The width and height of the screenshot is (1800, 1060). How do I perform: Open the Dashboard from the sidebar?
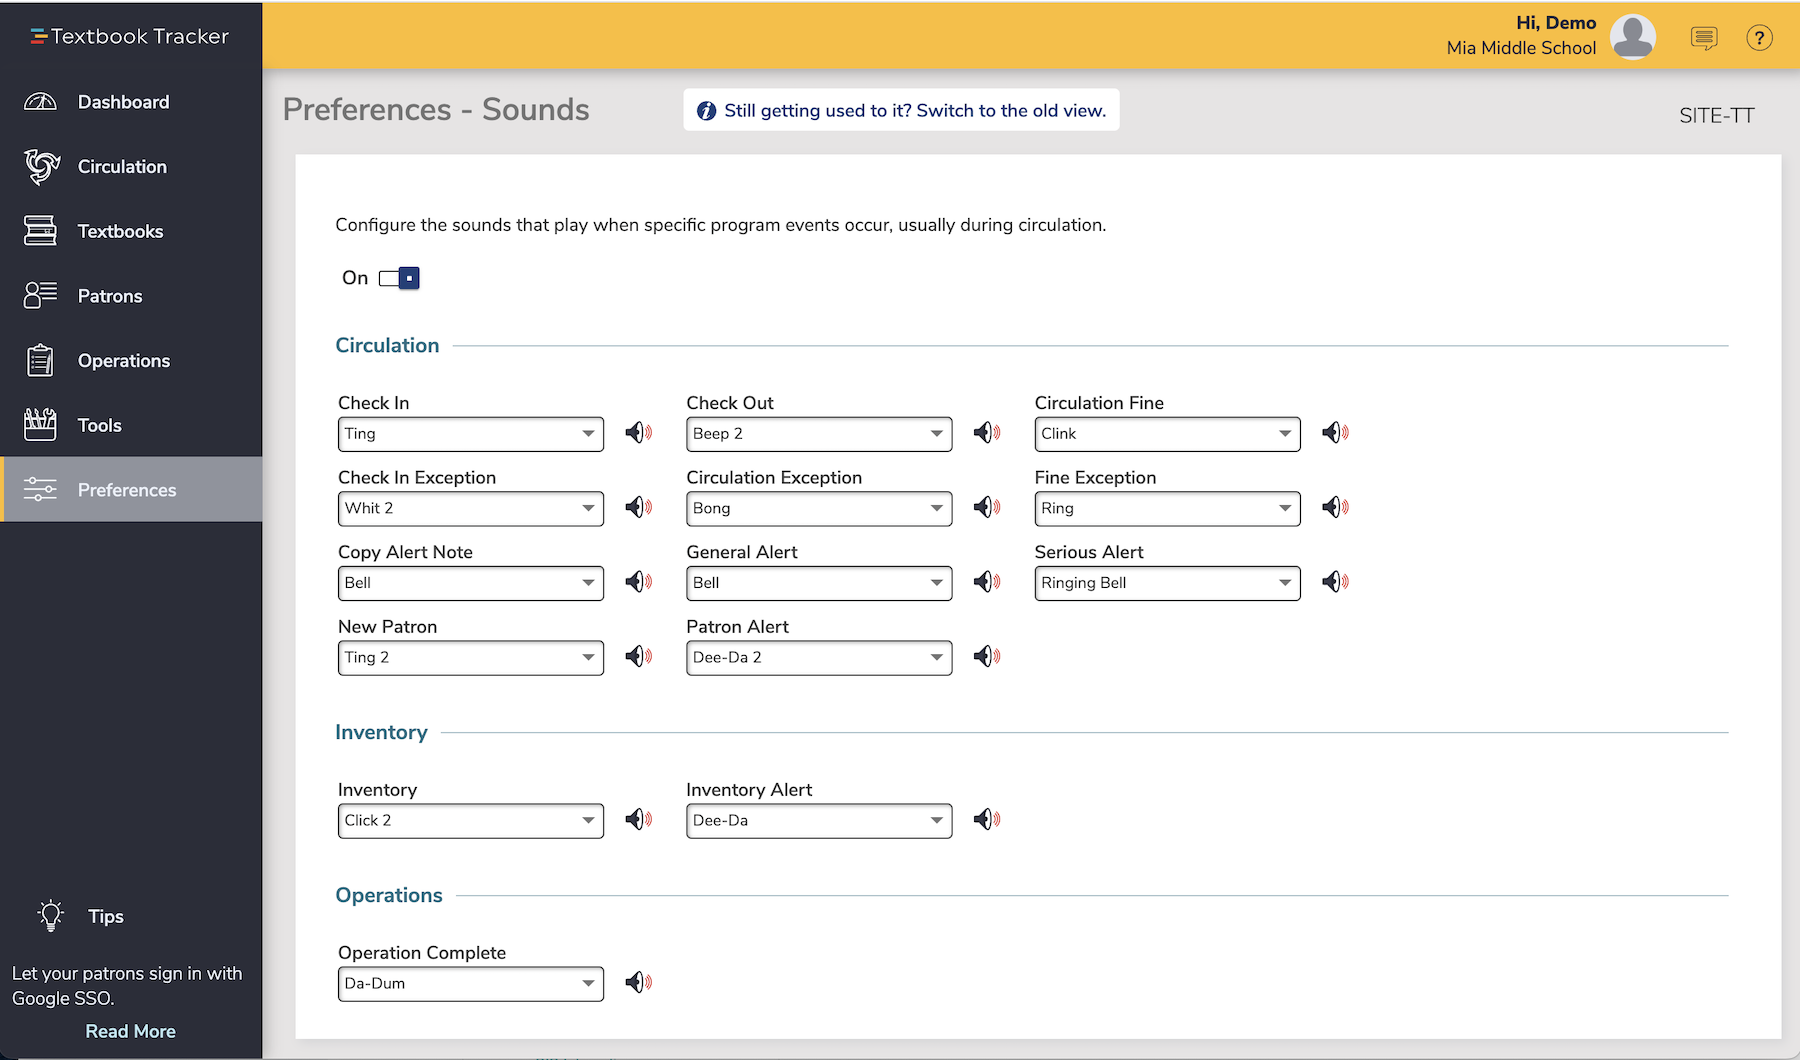click(122, 101)
